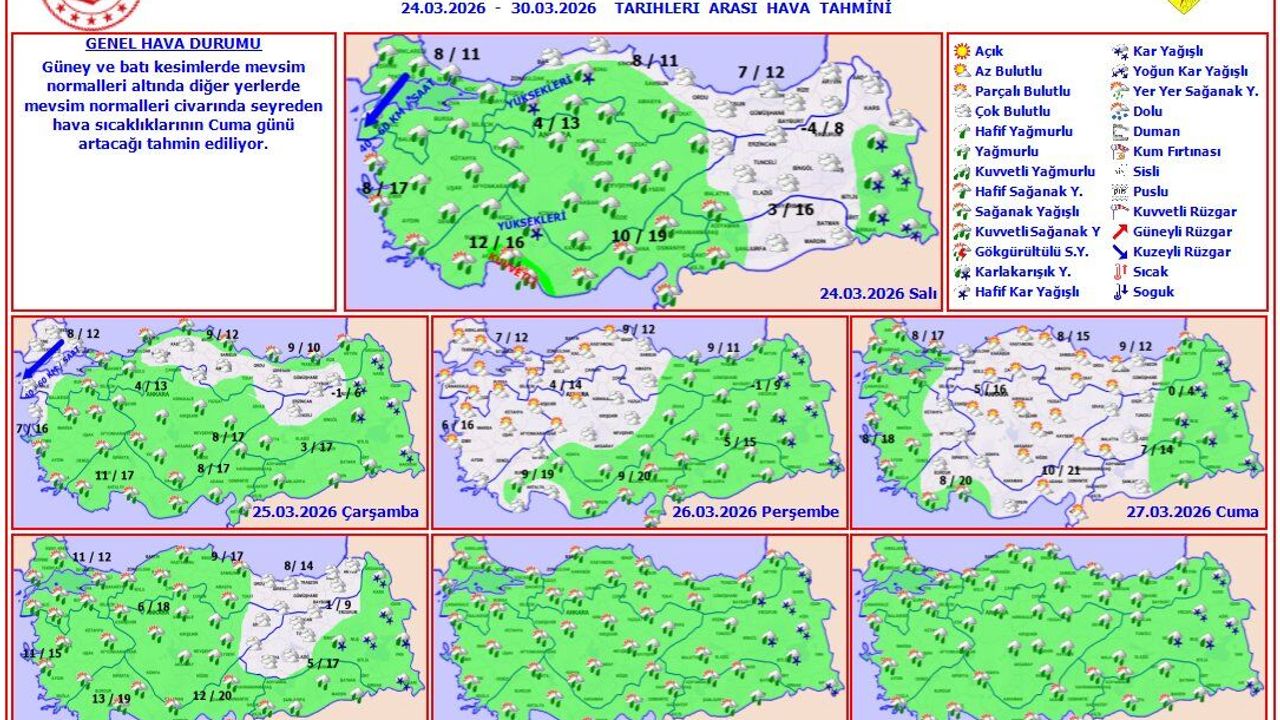The height and width of the screenshot is (720, 1280).
Task: Open the 24.03.2026 Salı forecast map
Action: tap(641, 171)
